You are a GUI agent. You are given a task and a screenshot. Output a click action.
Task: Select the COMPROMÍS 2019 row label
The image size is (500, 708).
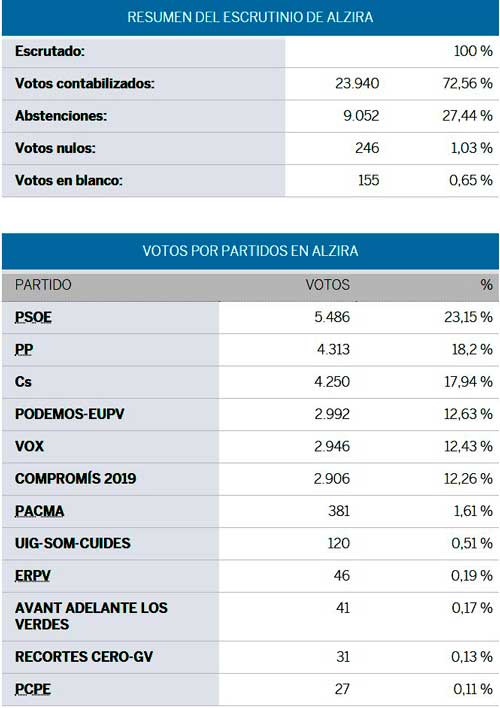tap(75, 479)
